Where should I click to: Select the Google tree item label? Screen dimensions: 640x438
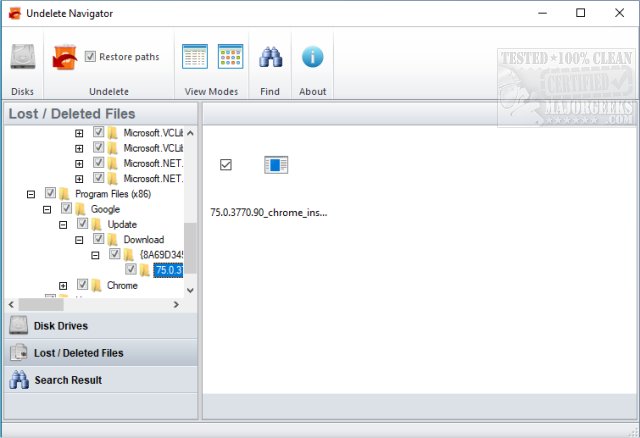tap(105, 209)
